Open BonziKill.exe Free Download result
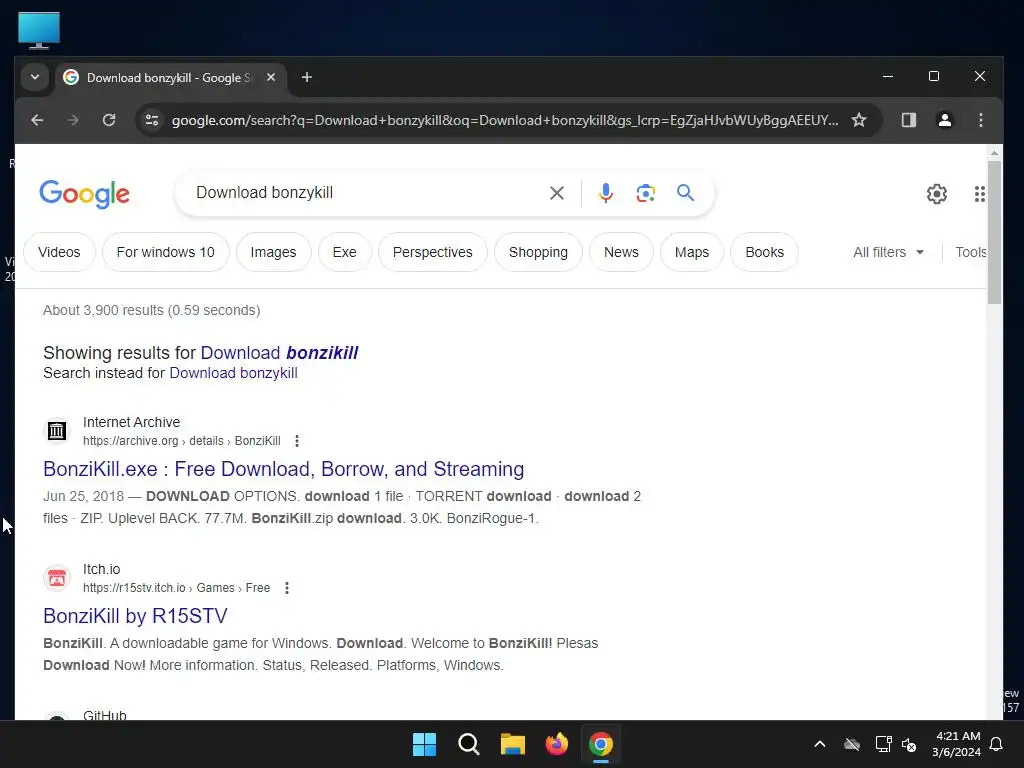Screen dimensions: 1024x768 [283, 469]
